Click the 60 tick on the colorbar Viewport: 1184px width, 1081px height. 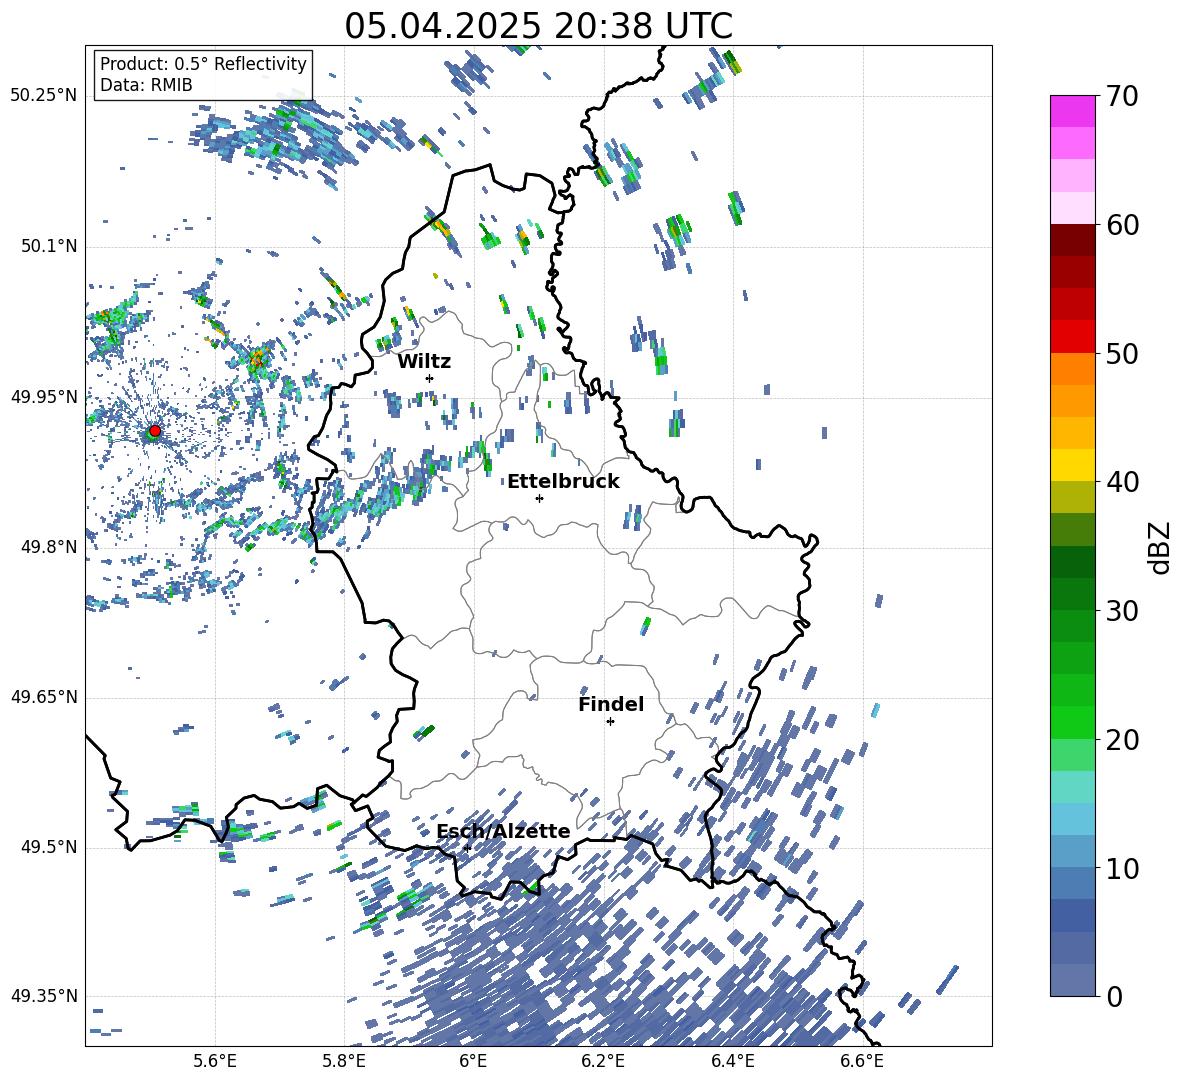(1122, 225)
